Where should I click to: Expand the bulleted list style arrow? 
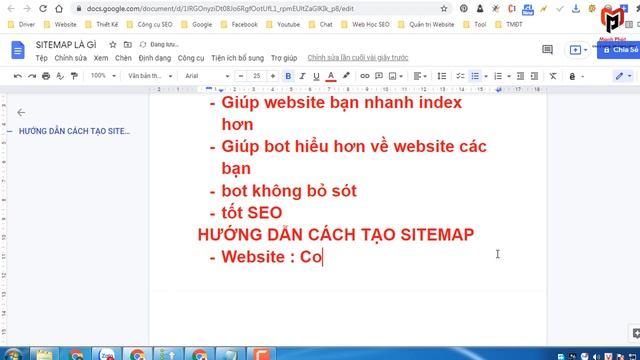click(x=486, y=76)
